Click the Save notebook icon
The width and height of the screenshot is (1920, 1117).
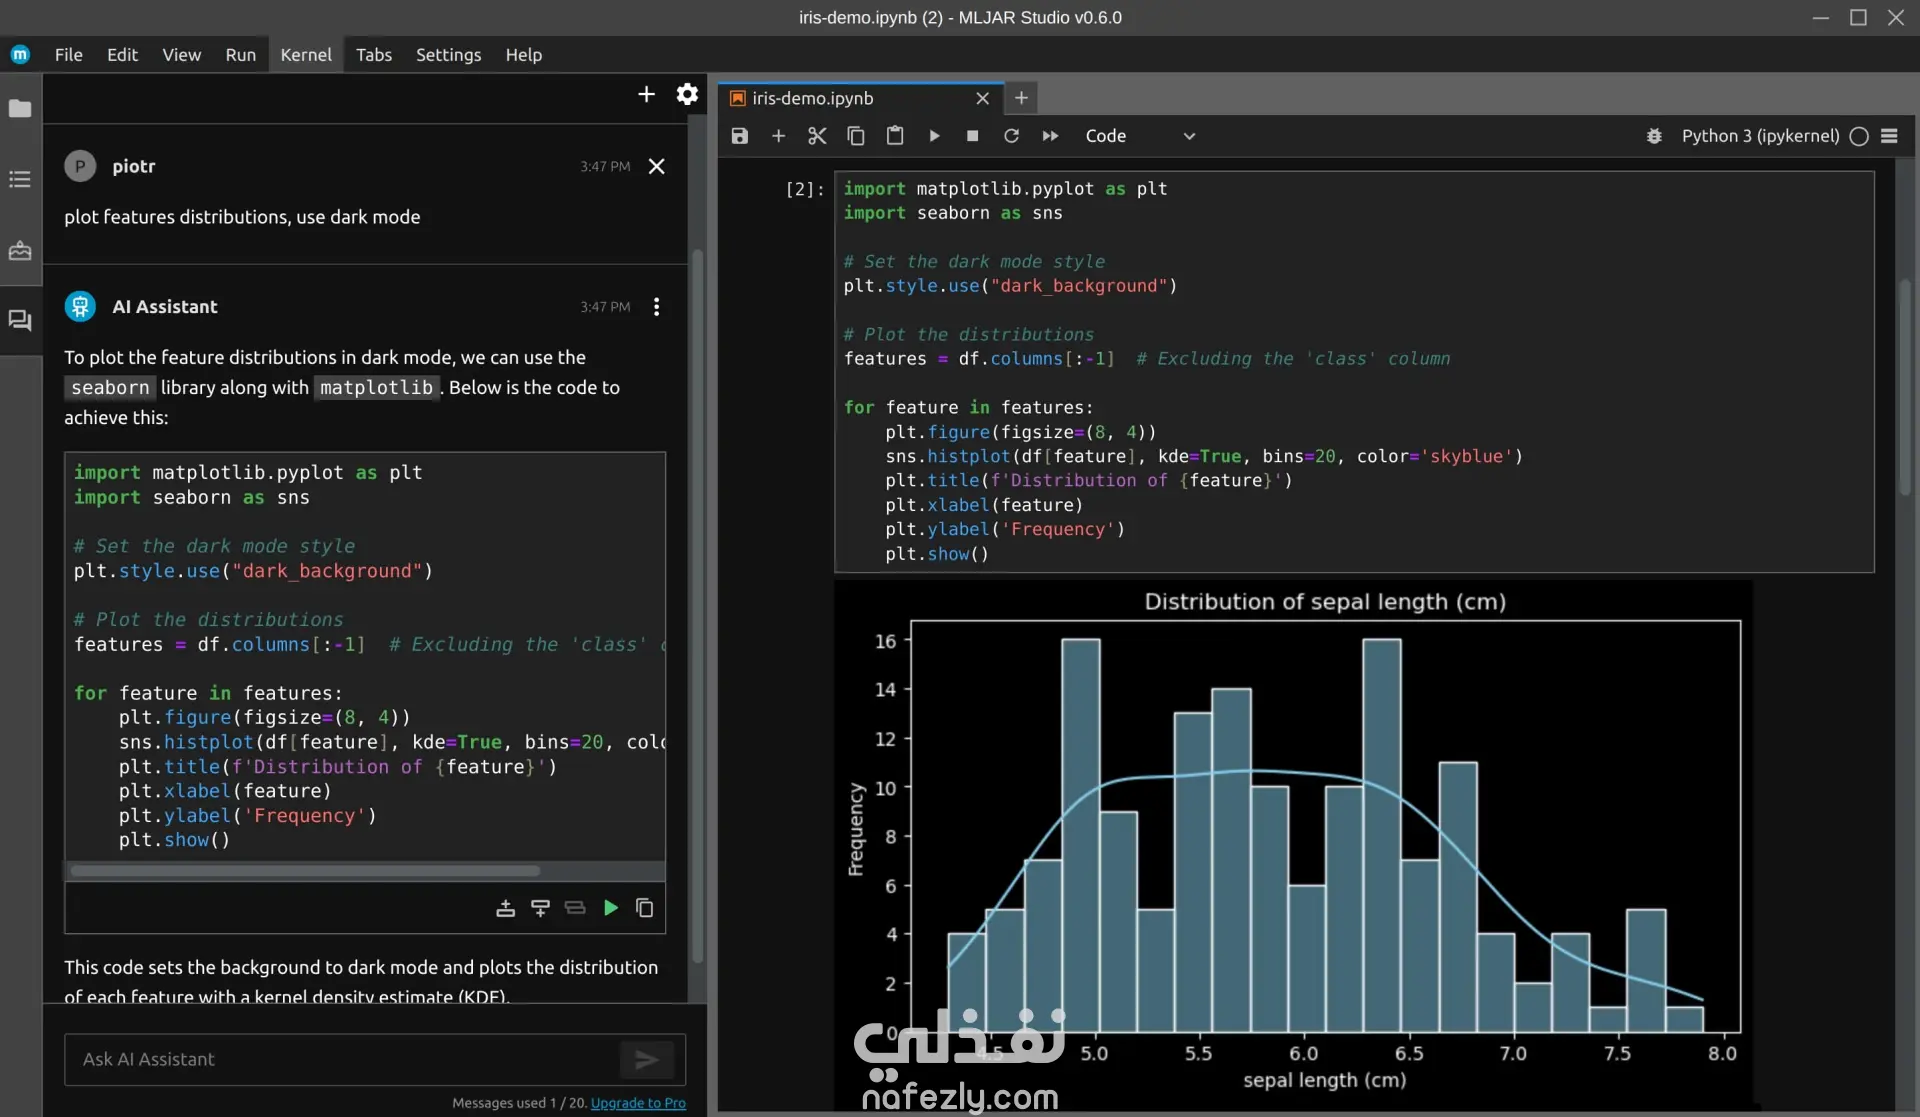coord(739,136)
